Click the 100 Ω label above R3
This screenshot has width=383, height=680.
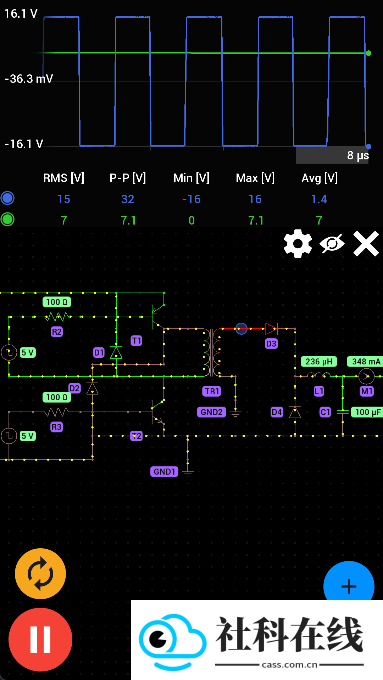pyautogui.click(x=57, y=397)
